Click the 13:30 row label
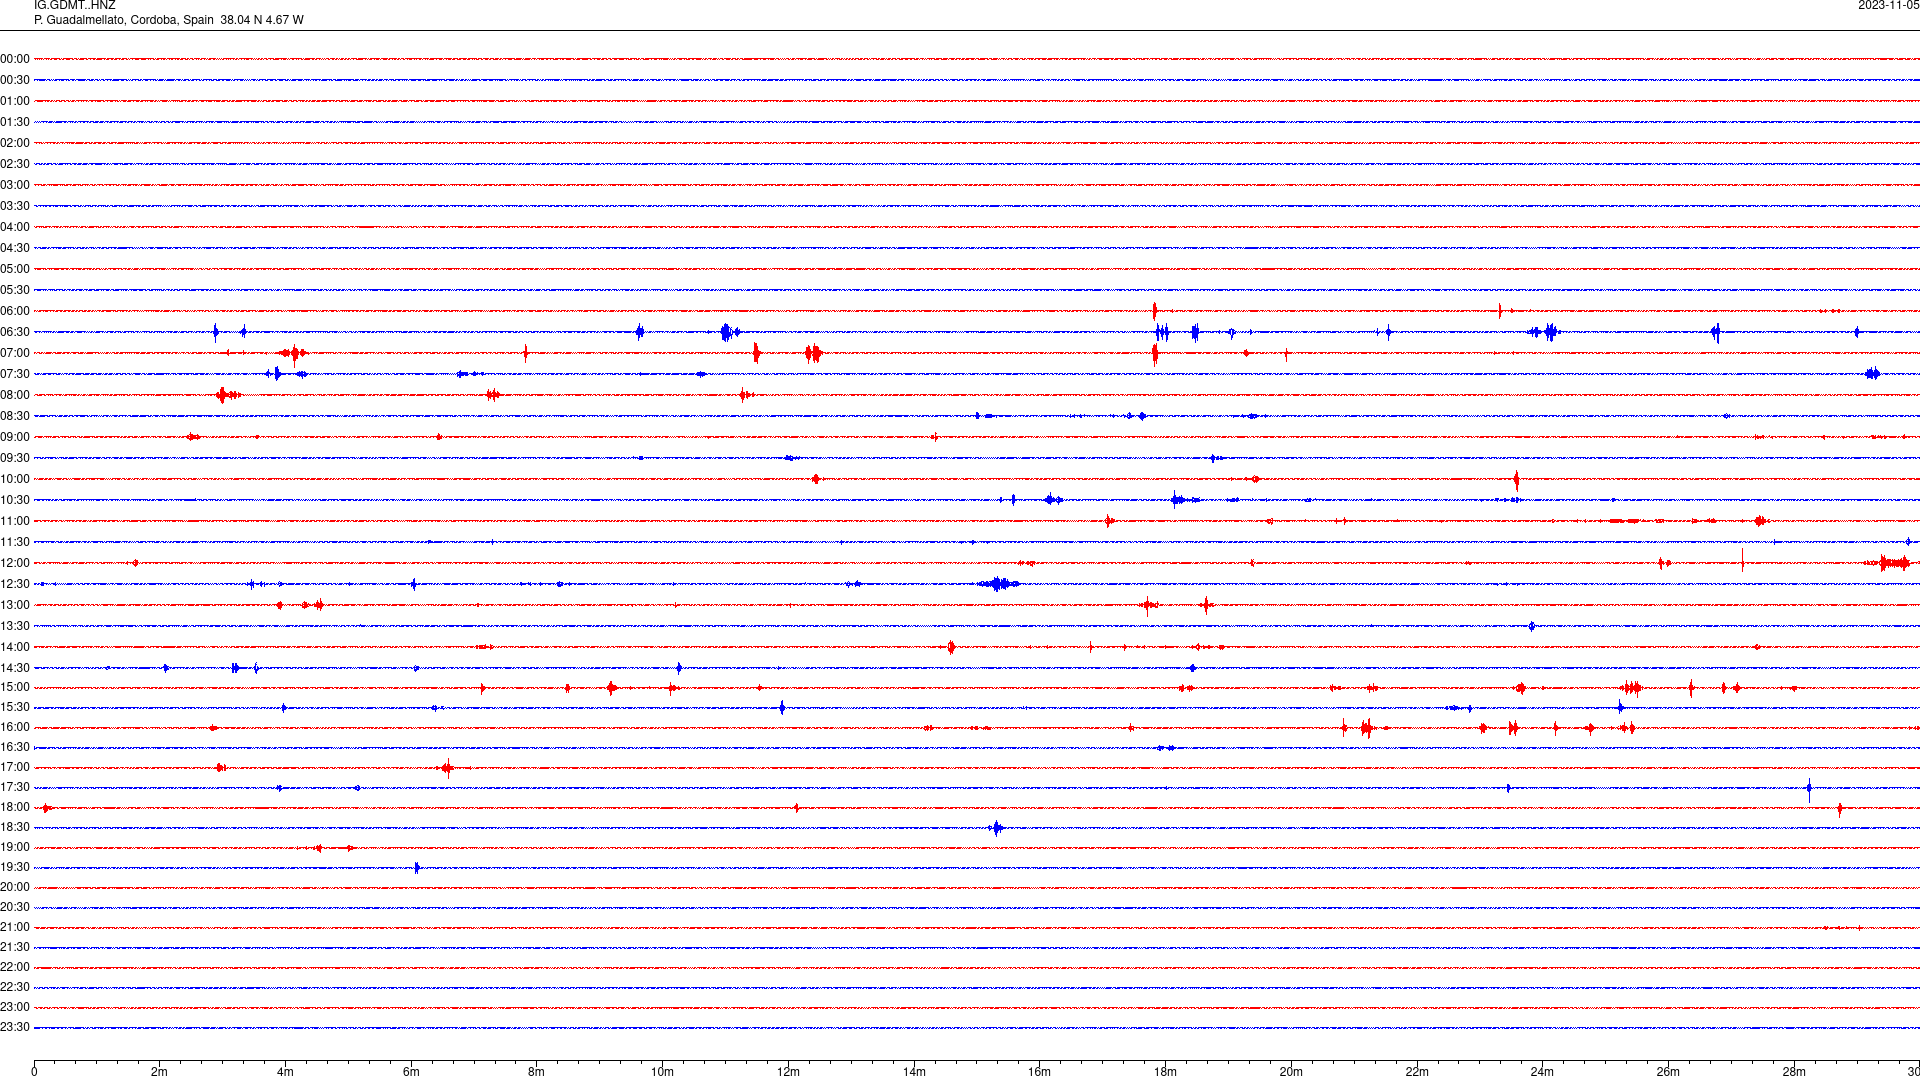This screenshot has height=1080, width=1920. click(x=15, y=626)
